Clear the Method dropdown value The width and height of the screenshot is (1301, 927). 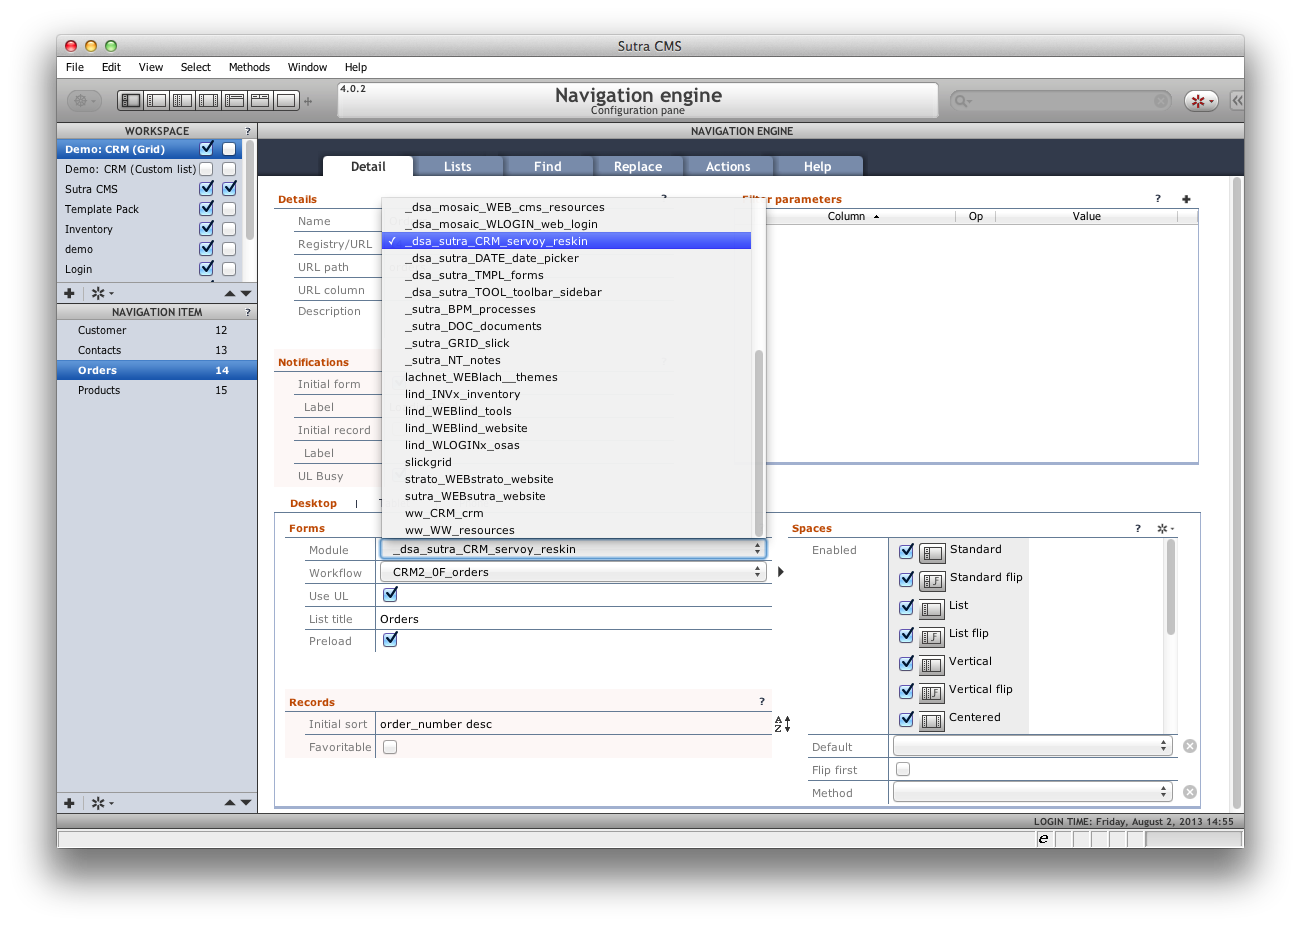[1190, 792]
